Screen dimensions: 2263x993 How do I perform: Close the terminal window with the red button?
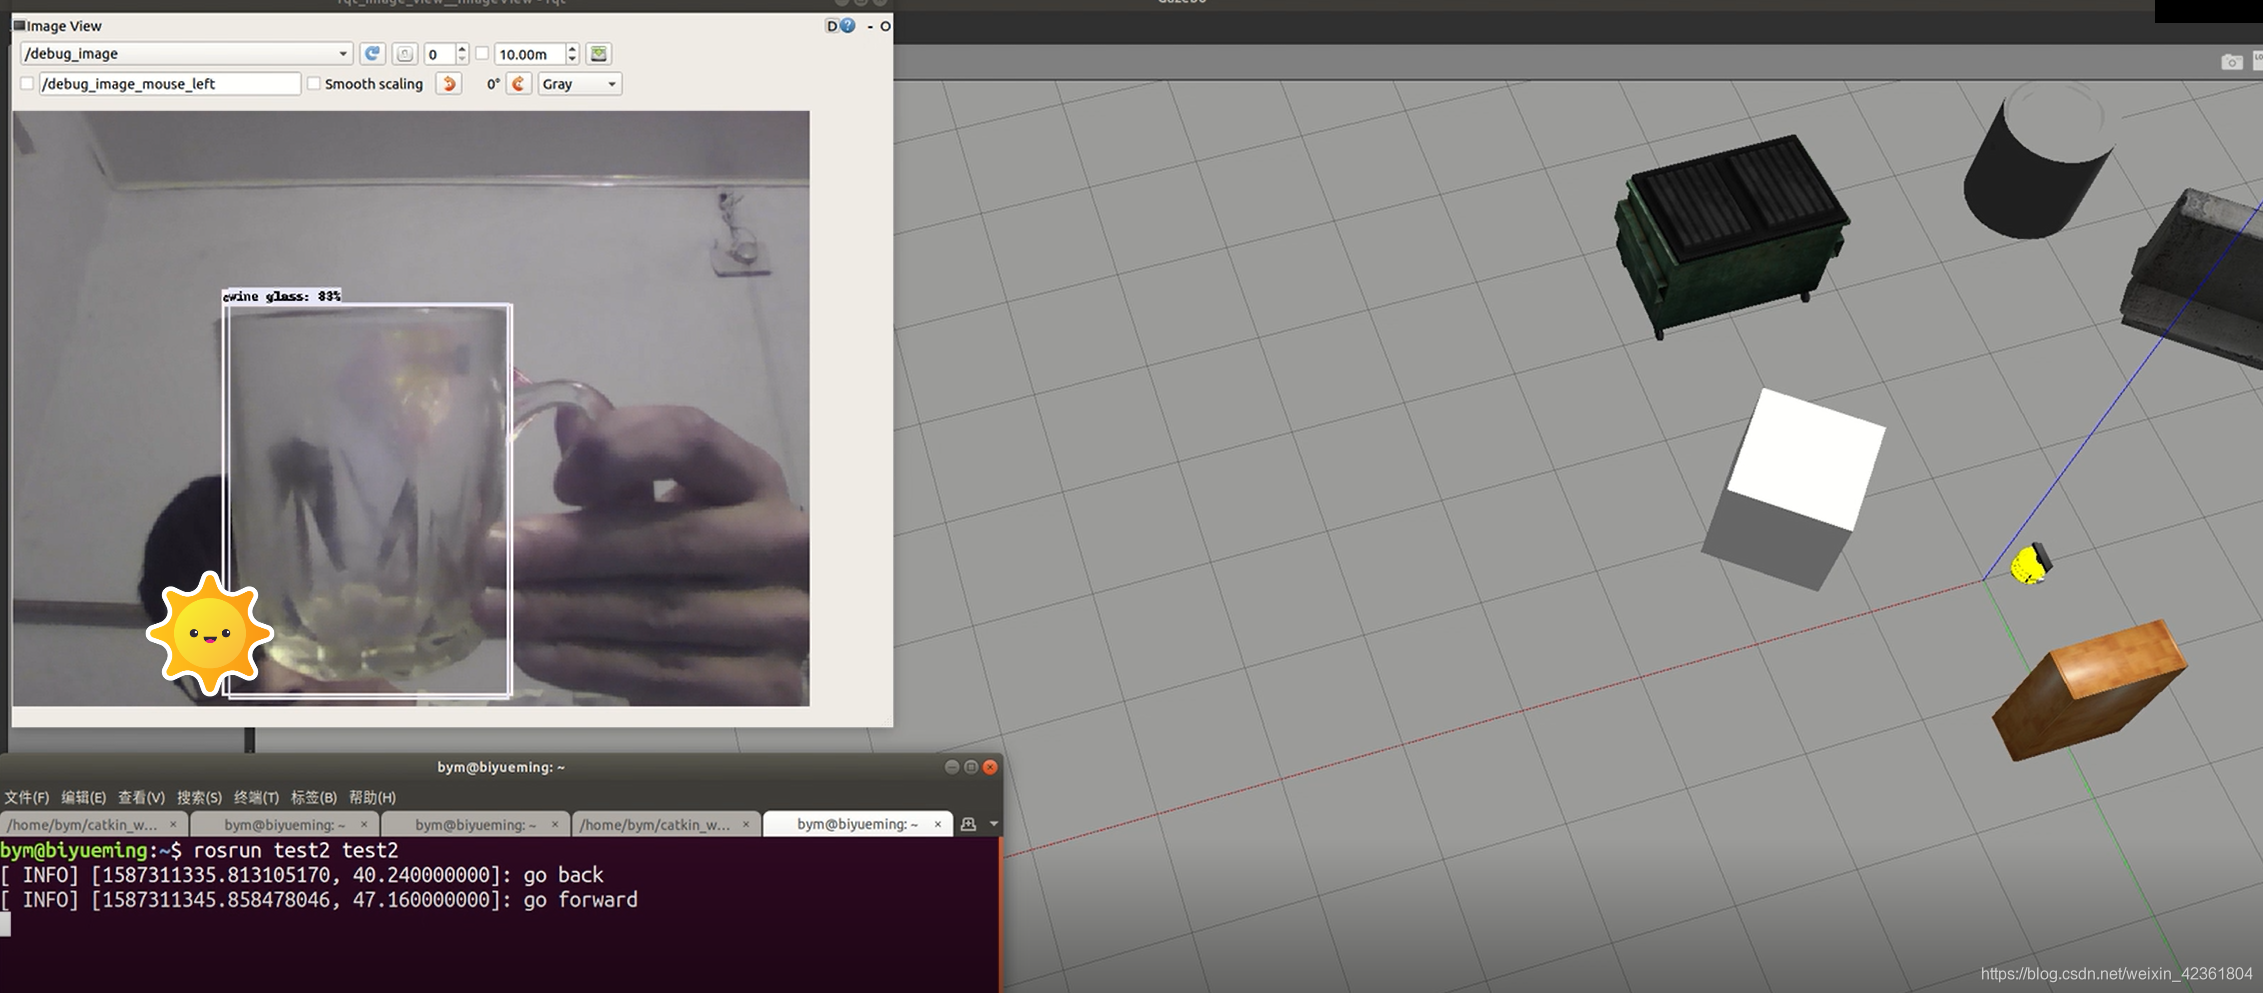tap(990, 767)
